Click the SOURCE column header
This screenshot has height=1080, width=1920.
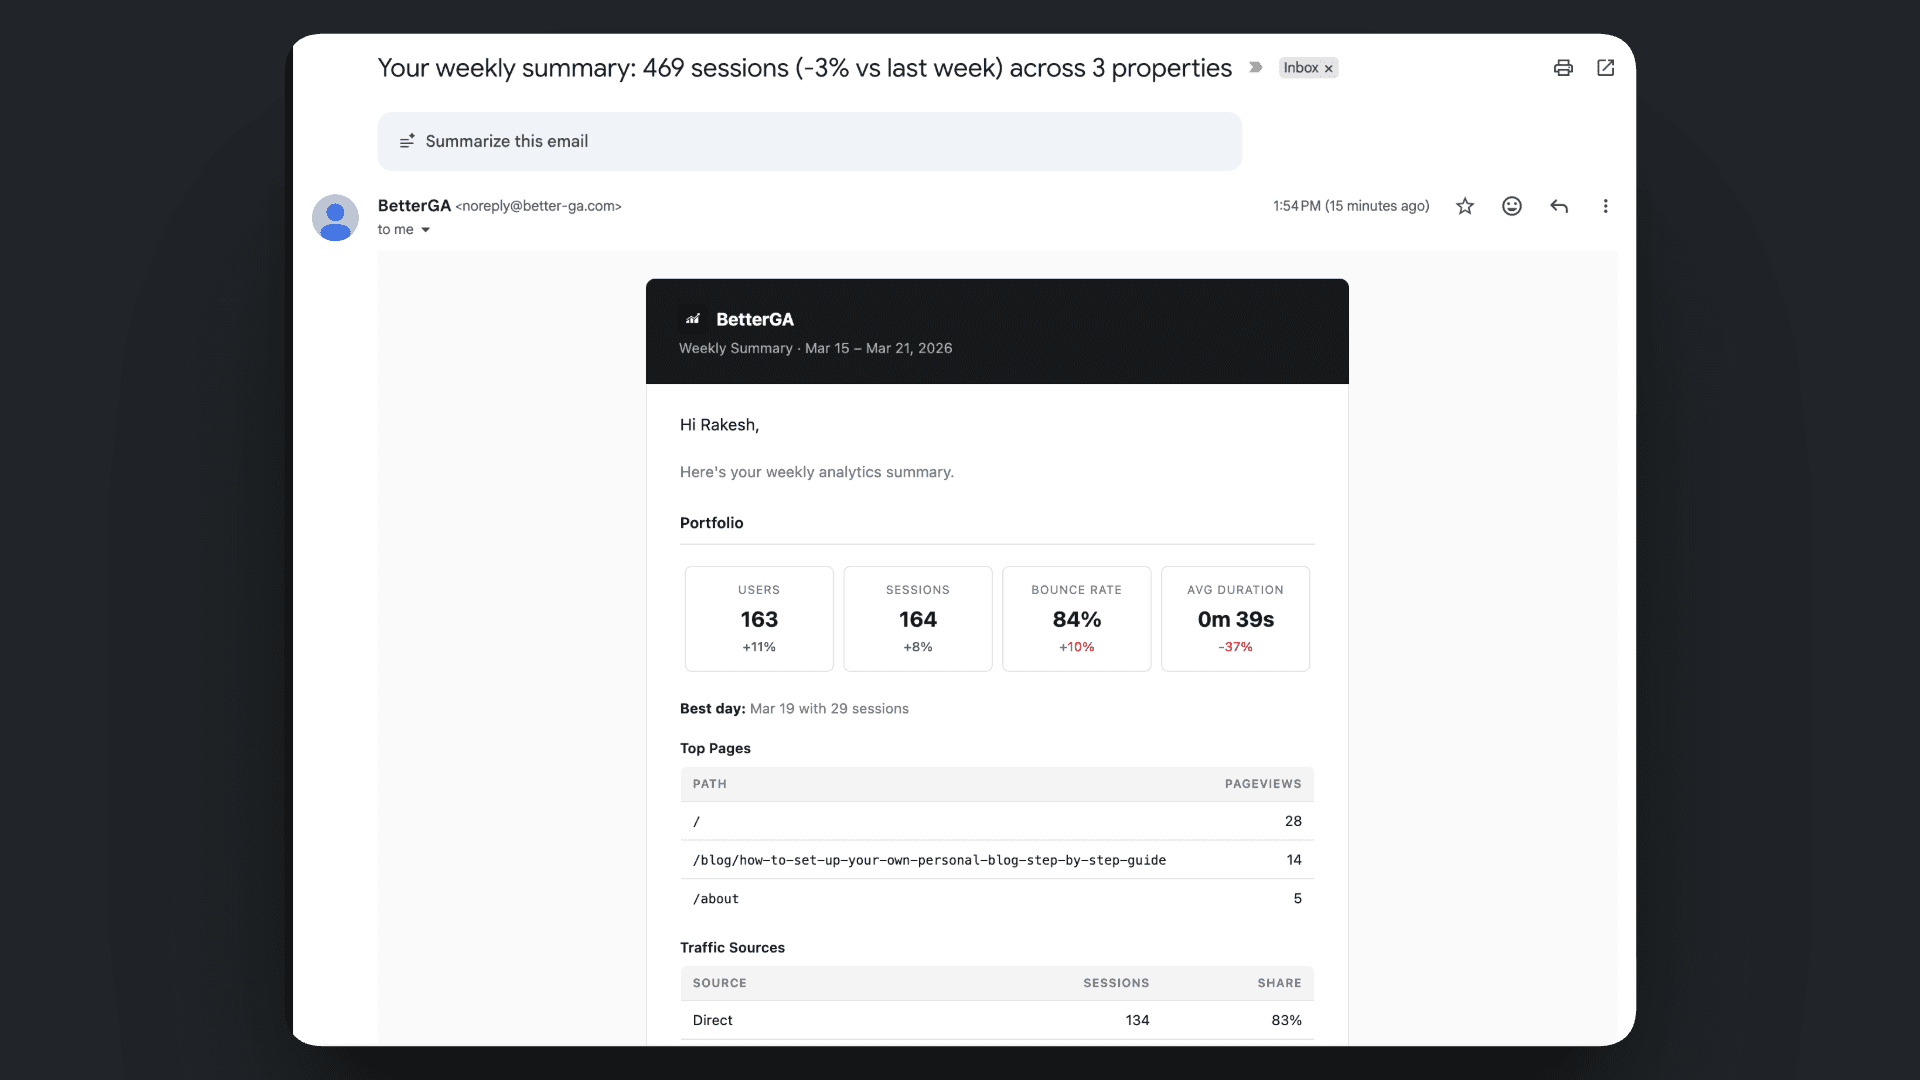(720, 983)
